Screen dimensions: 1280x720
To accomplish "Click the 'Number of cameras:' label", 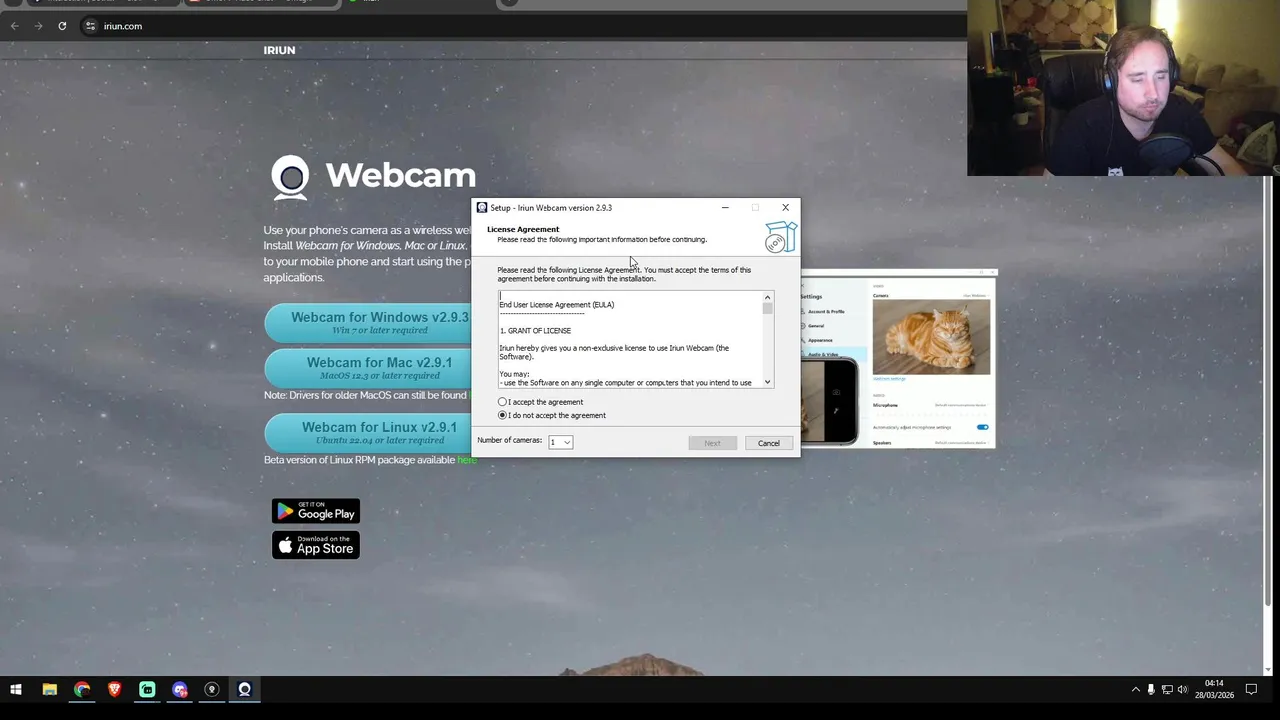I will coord(510,440).
